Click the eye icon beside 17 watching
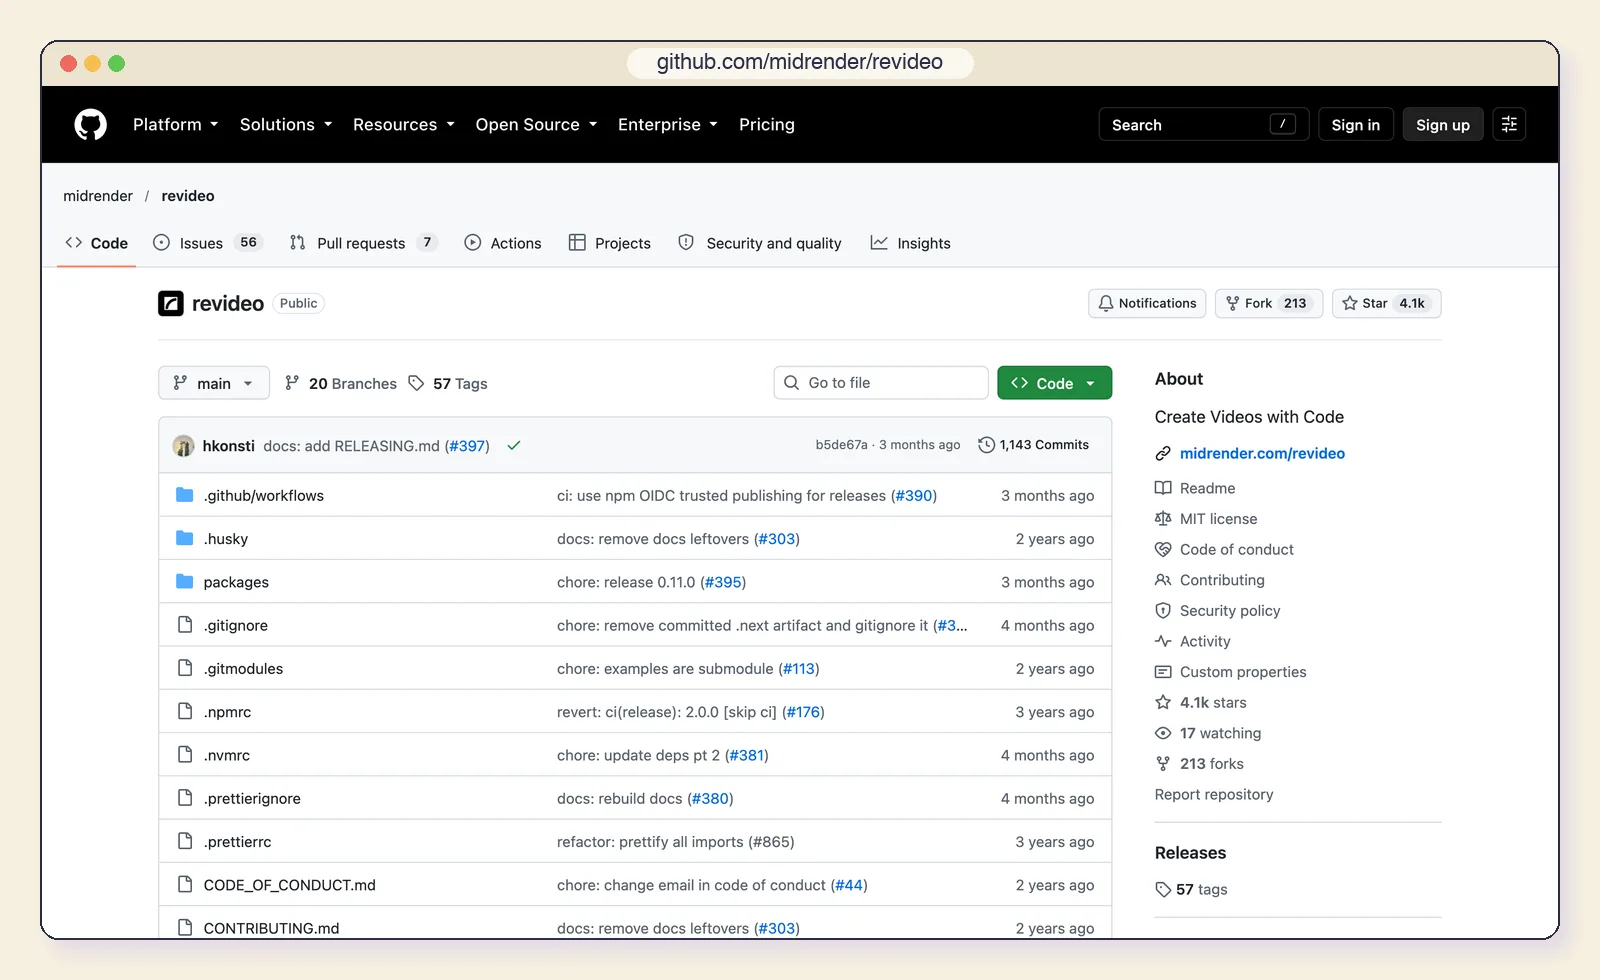1600x980 pixels. click(1163, 733)
